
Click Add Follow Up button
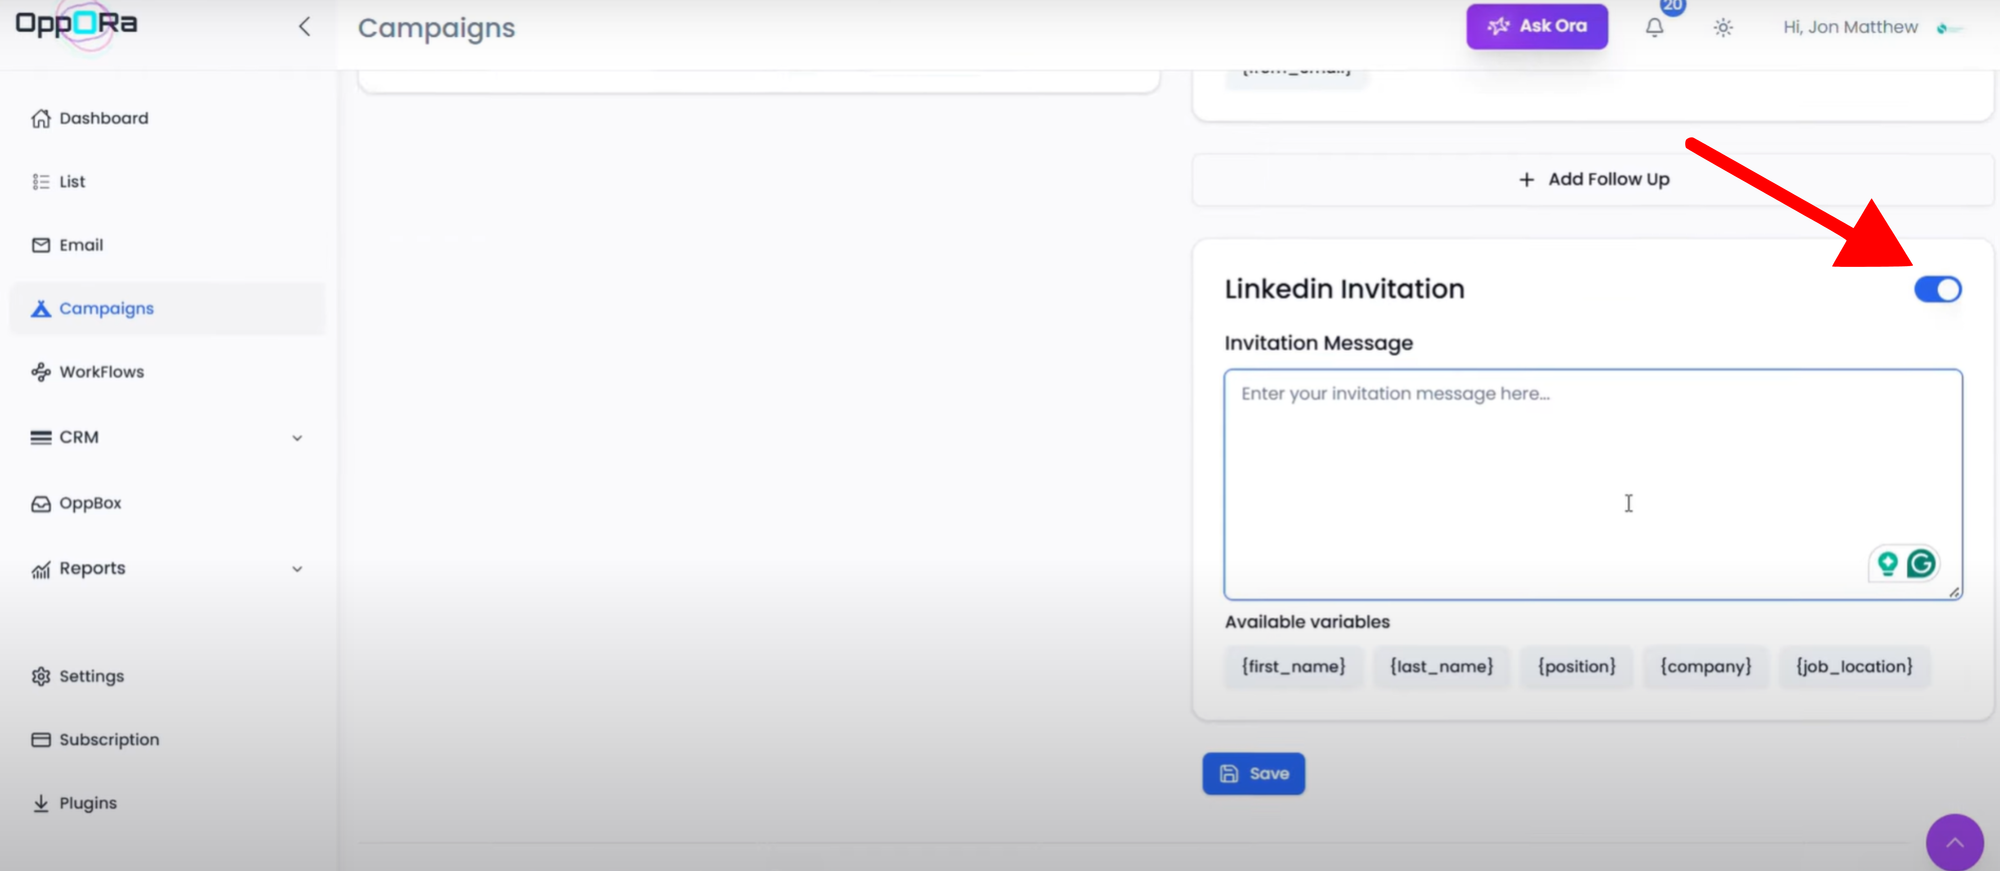[1593, 180]
